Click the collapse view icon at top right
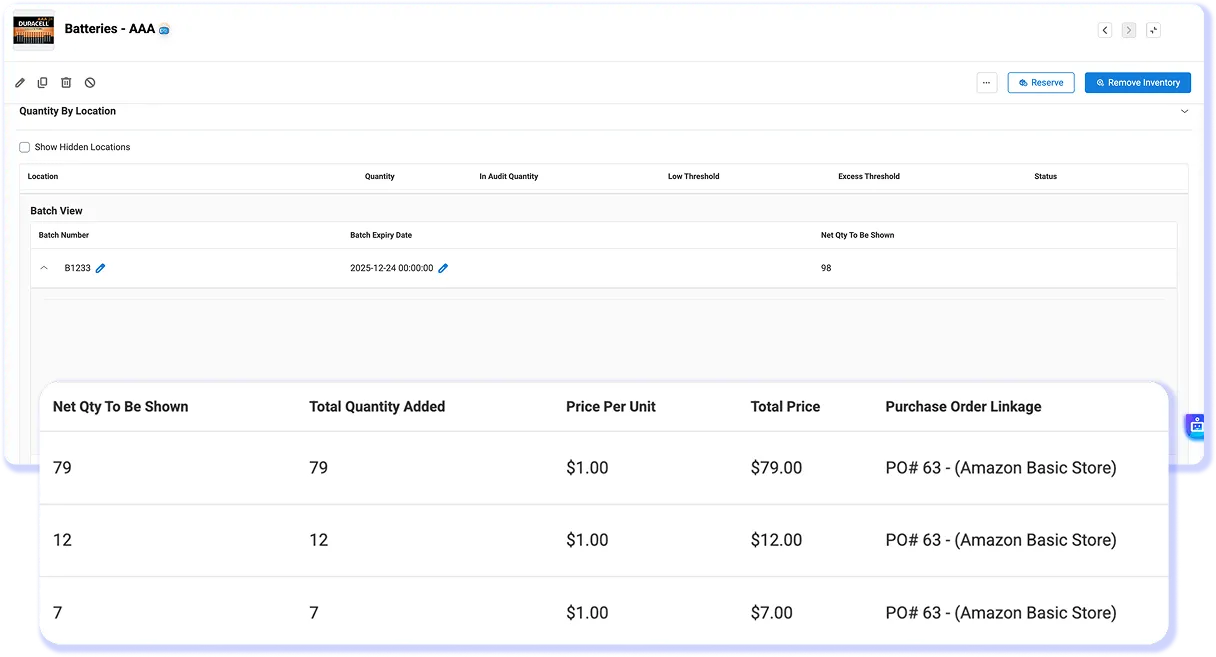The width and height of the screenshot is (1216, 657). 1153,30
